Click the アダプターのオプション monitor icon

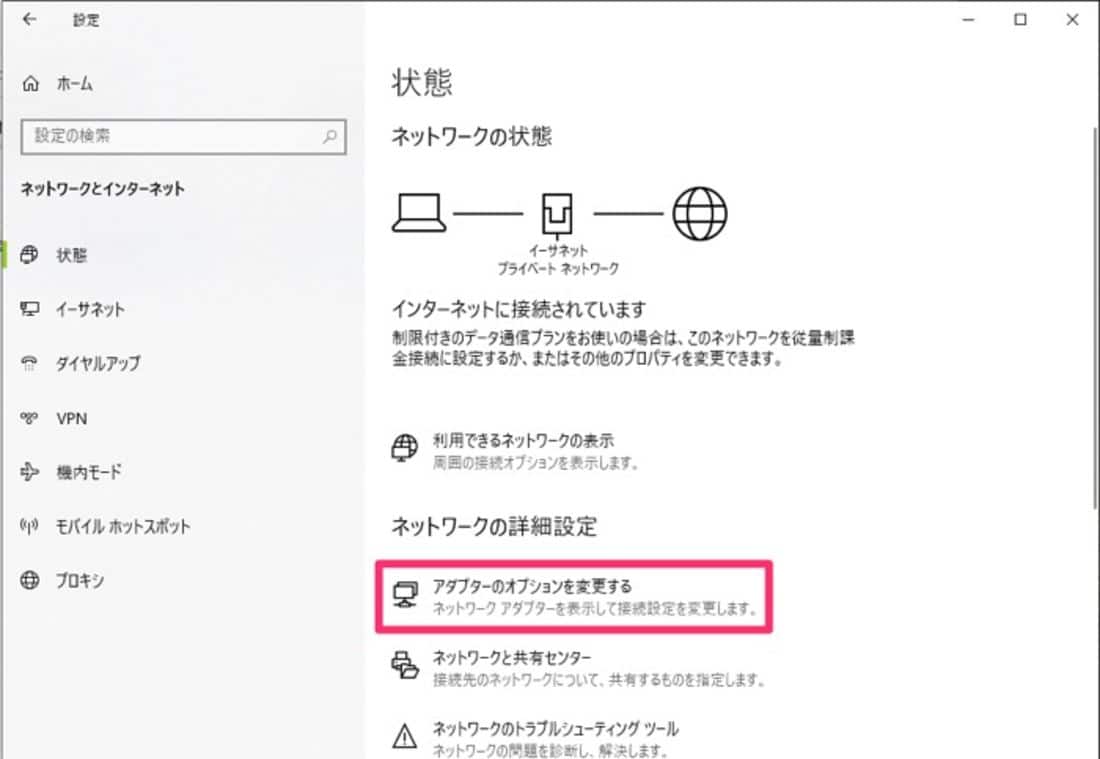[x=405, y=595]
